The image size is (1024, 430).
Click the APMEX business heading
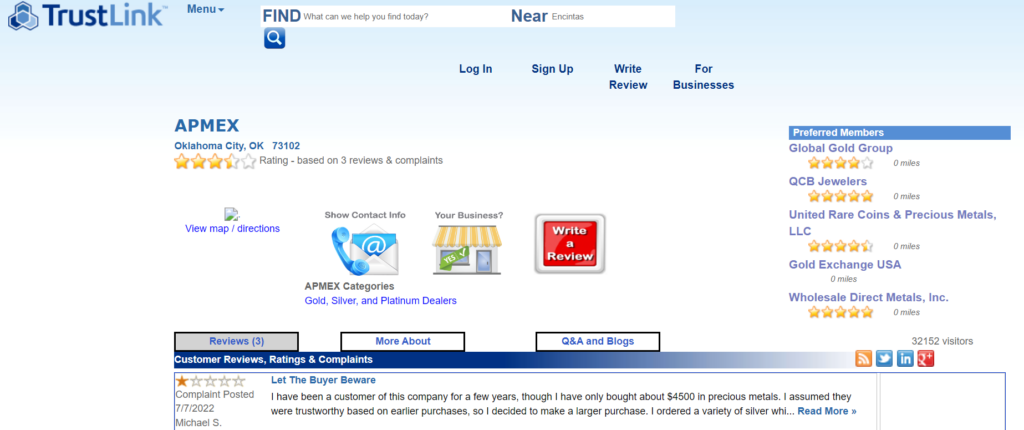207,125
